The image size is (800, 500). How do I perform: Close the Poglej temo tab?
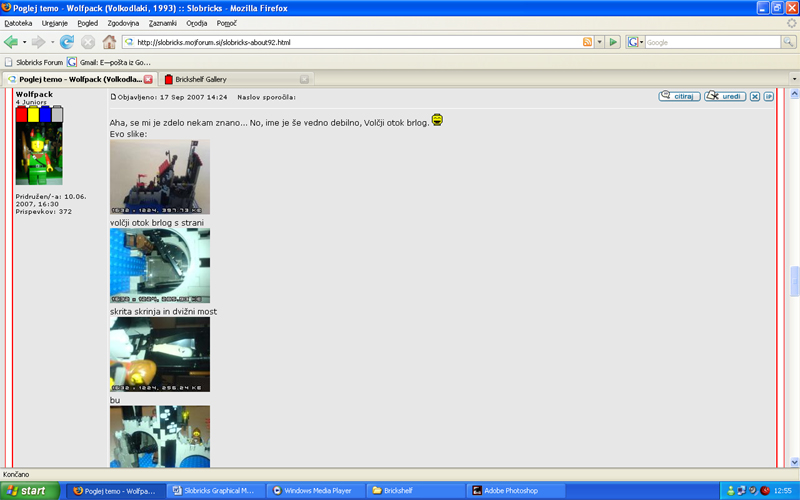[x=148, y=79]
